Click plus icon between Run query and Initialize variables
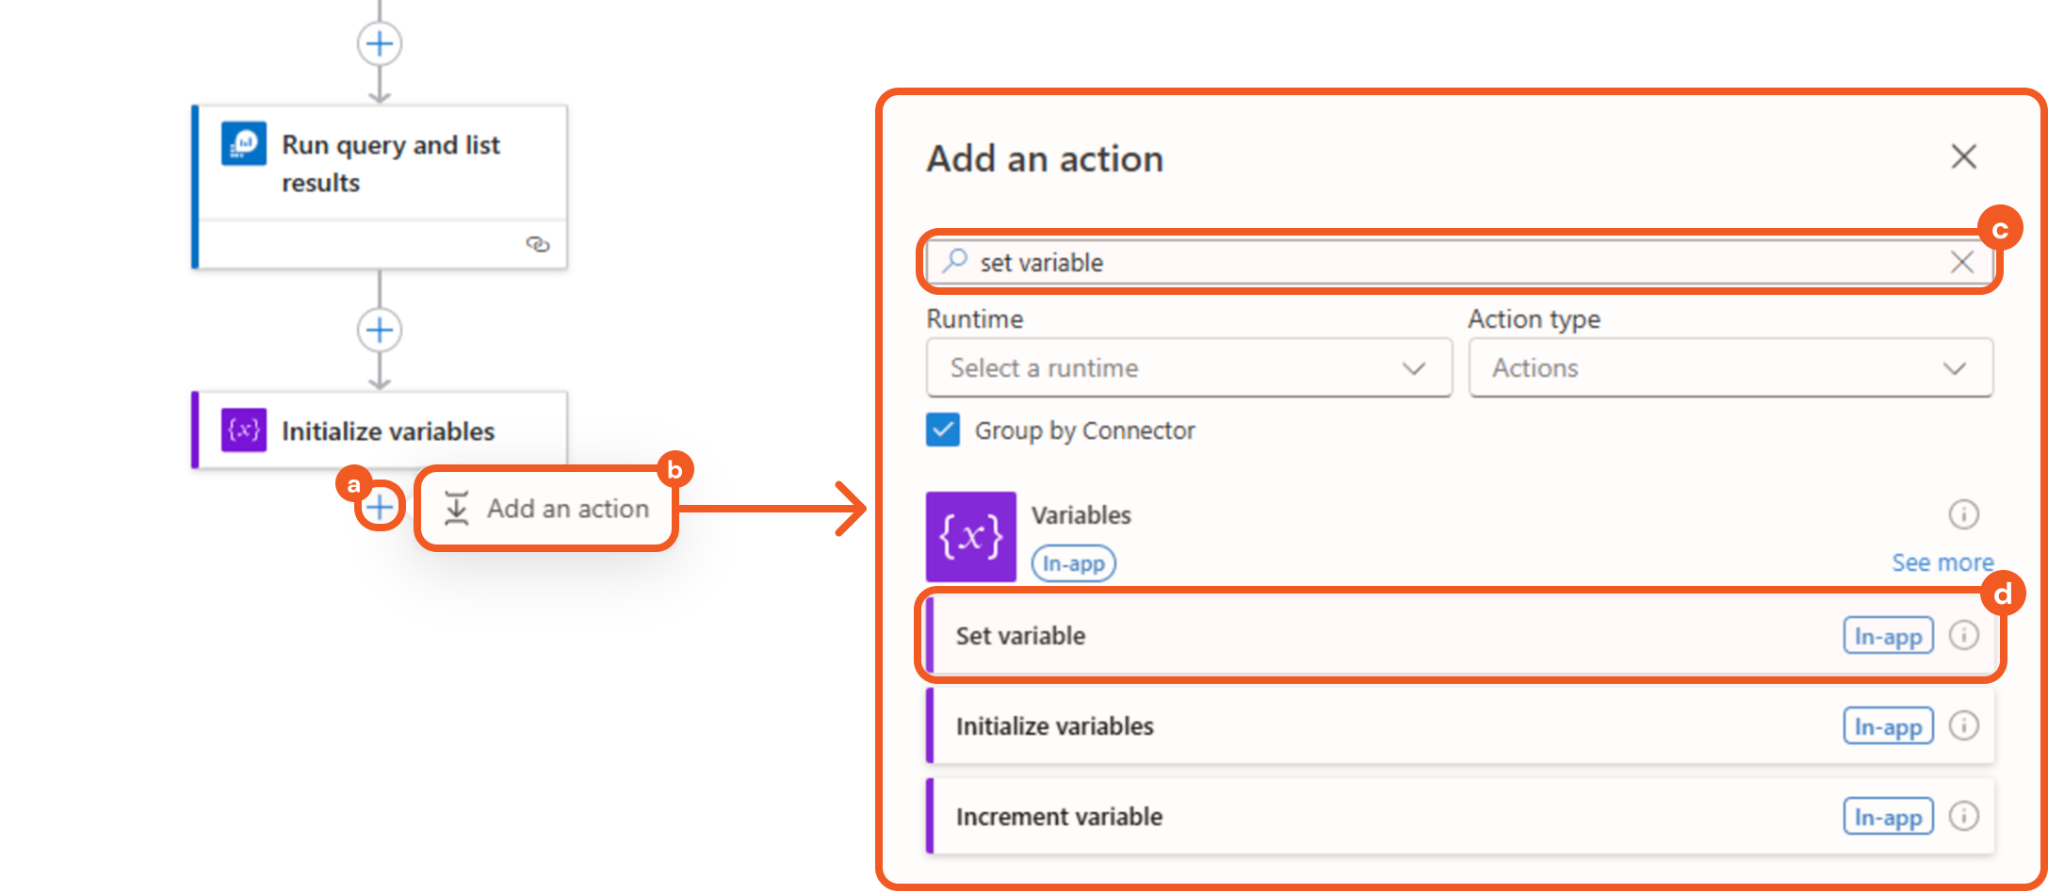This screenshot has width=2048, height=891. (x=379, y=330)
